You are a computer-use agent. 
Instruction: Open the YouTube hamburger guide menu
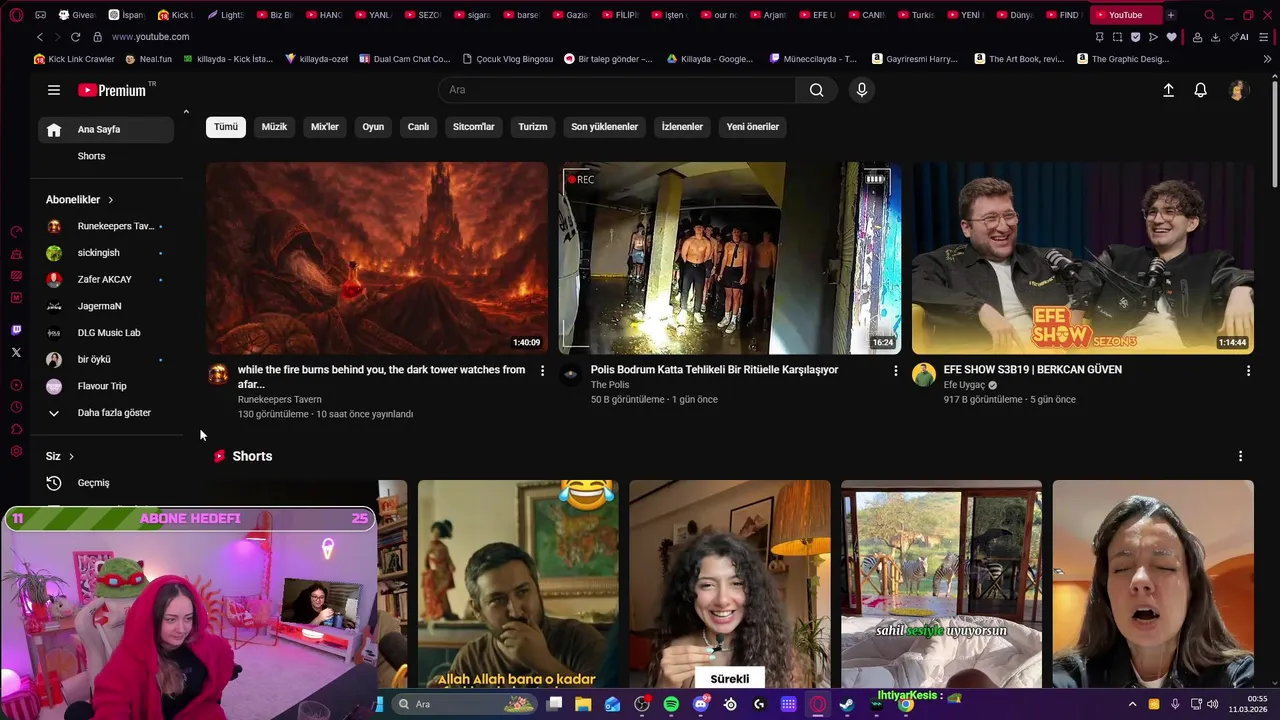(x=54, y=90)
